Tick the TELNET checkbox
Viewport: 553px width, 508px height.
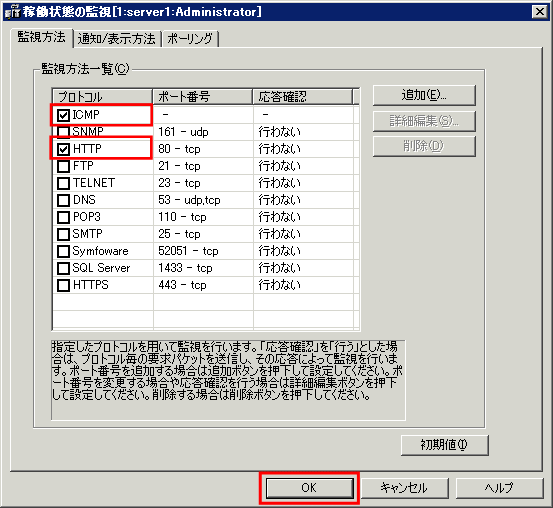pyautogui.click(x=63, y=183)
